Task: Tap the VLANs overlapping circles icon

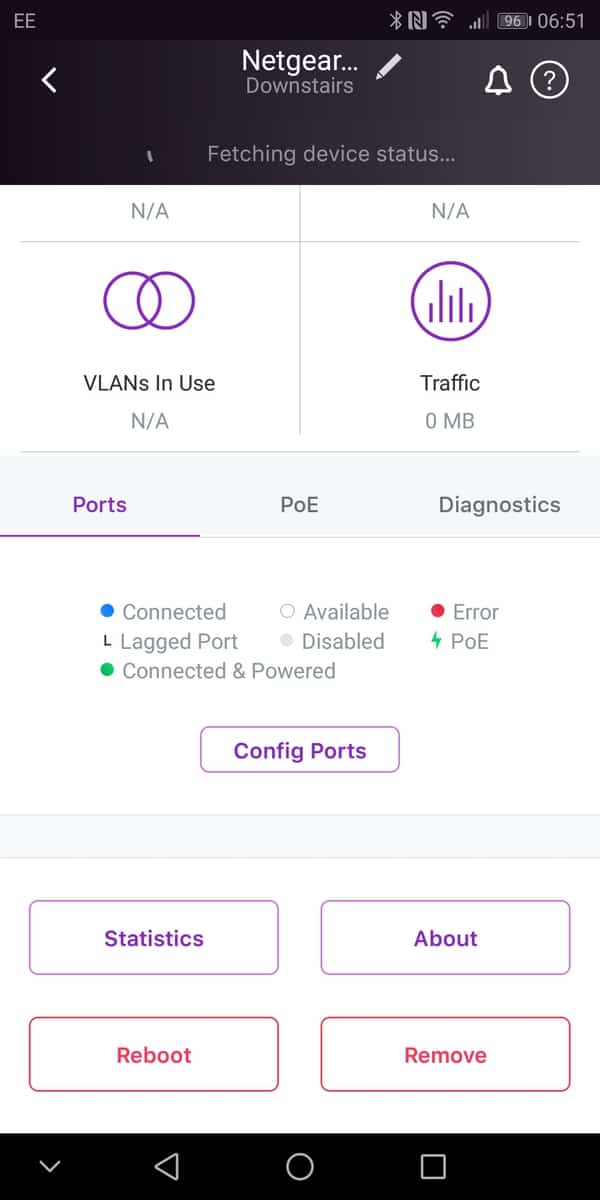Action: pos(149,301)
